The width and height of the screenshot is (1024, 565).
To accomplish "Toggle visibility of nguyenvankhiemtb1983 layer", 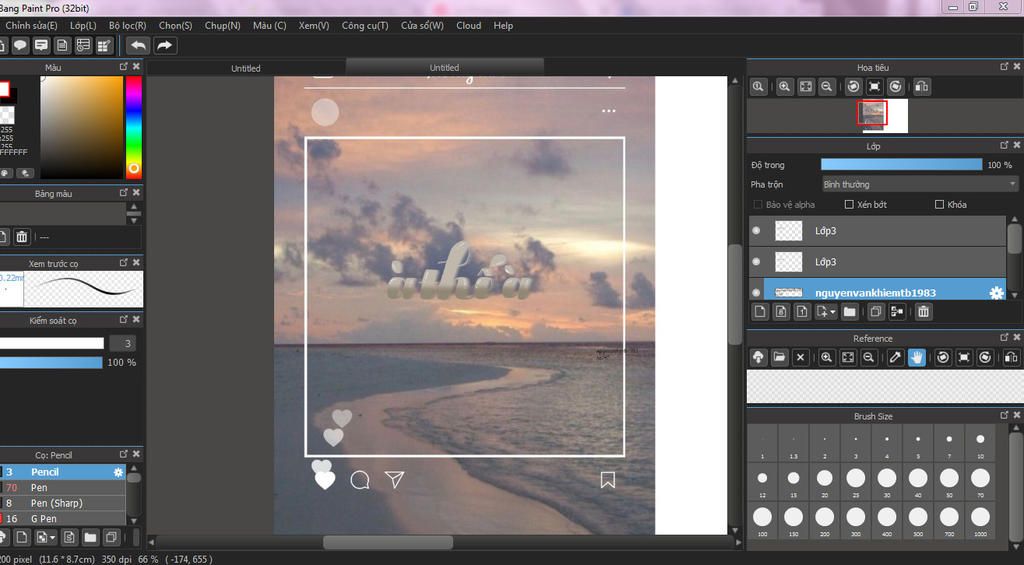I will click(756, 293).
